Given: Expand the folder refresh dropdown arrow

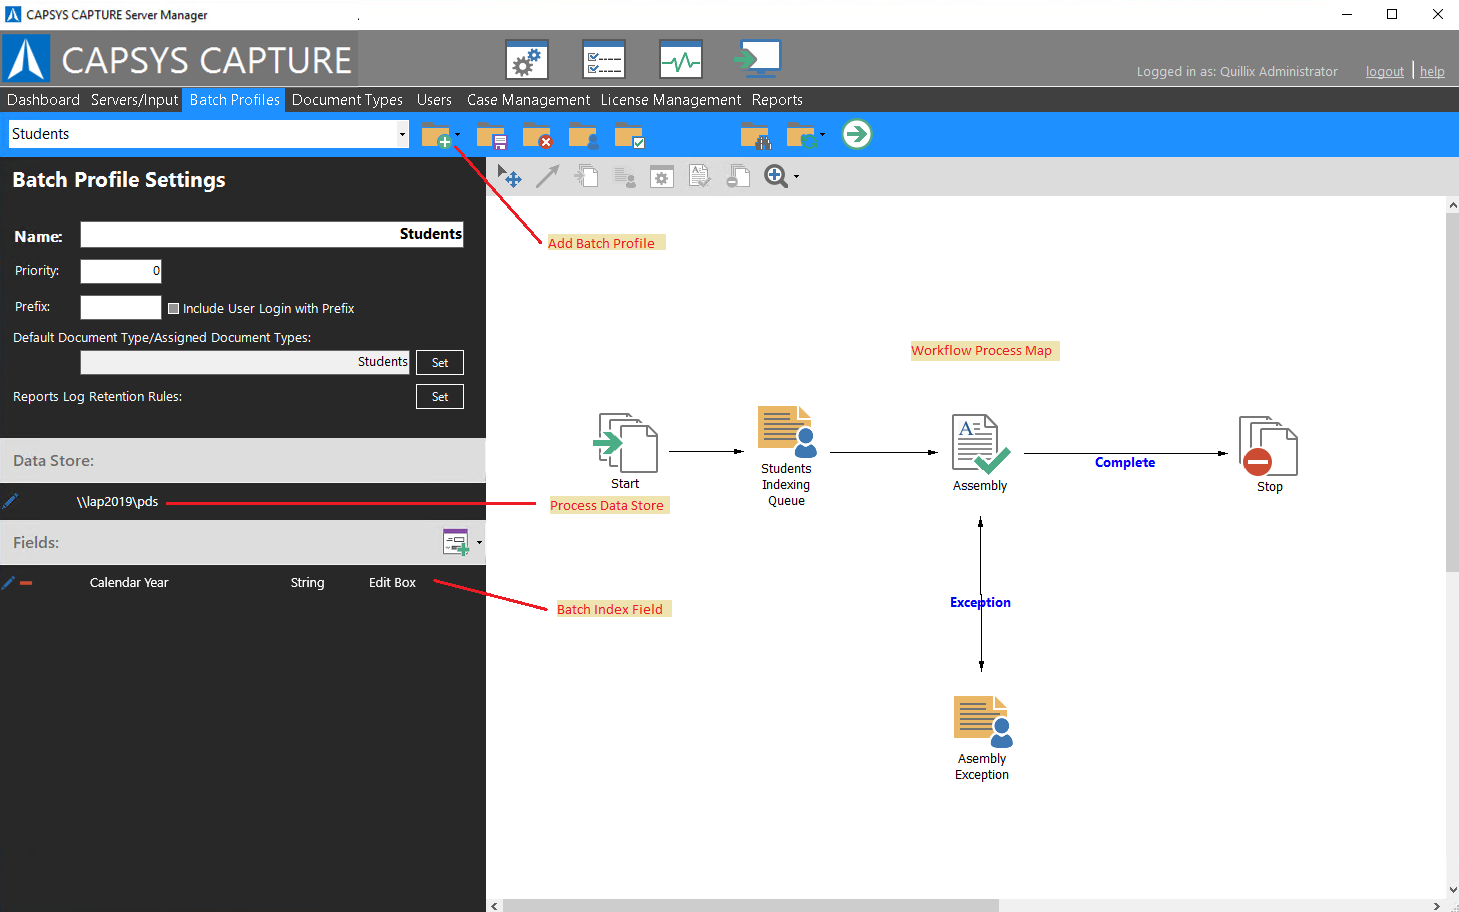Looking at the screenshot, I should pyautogui.click(x=822, y=134).
